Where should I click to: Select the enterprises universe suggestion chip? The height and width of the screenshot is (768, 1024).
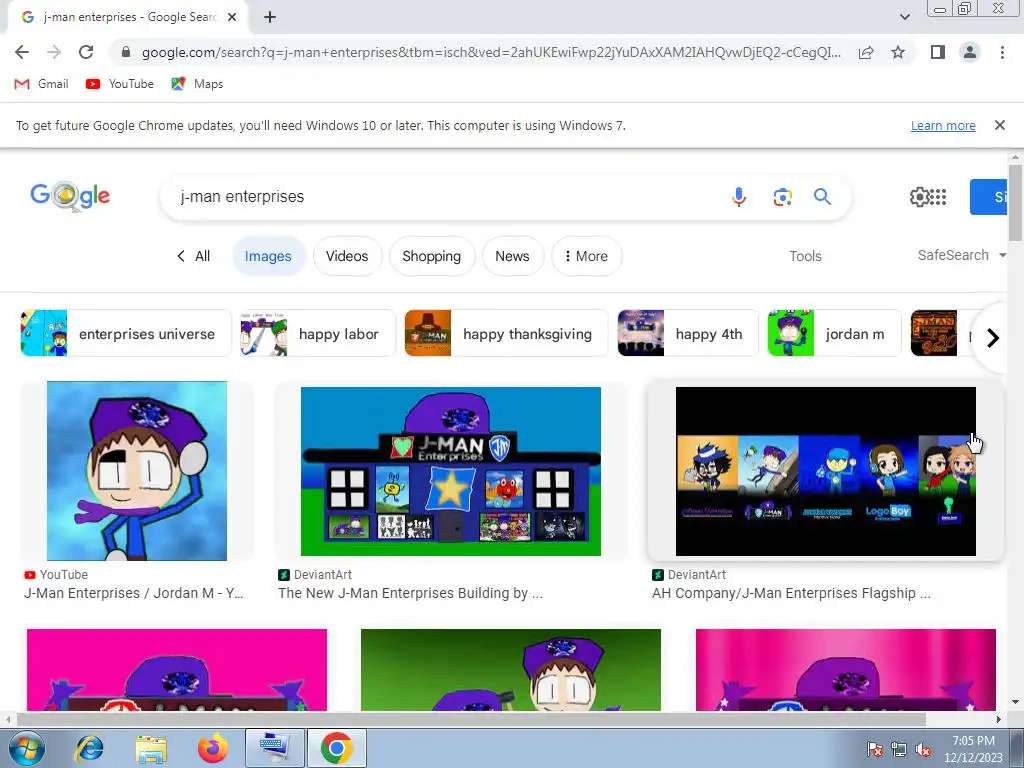pos(126,333)
